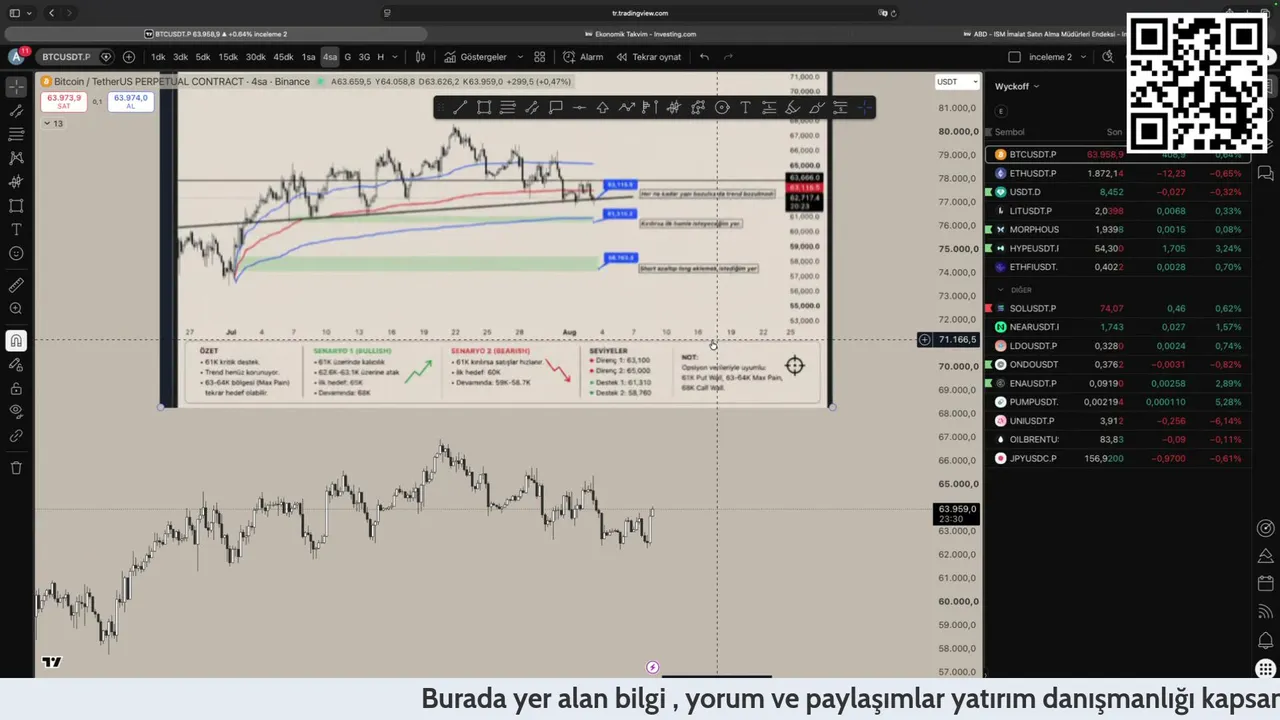Viewport: 1280px width, 720px height.
Task: Select the text tool in left sidebar
Action: point(16,230)
